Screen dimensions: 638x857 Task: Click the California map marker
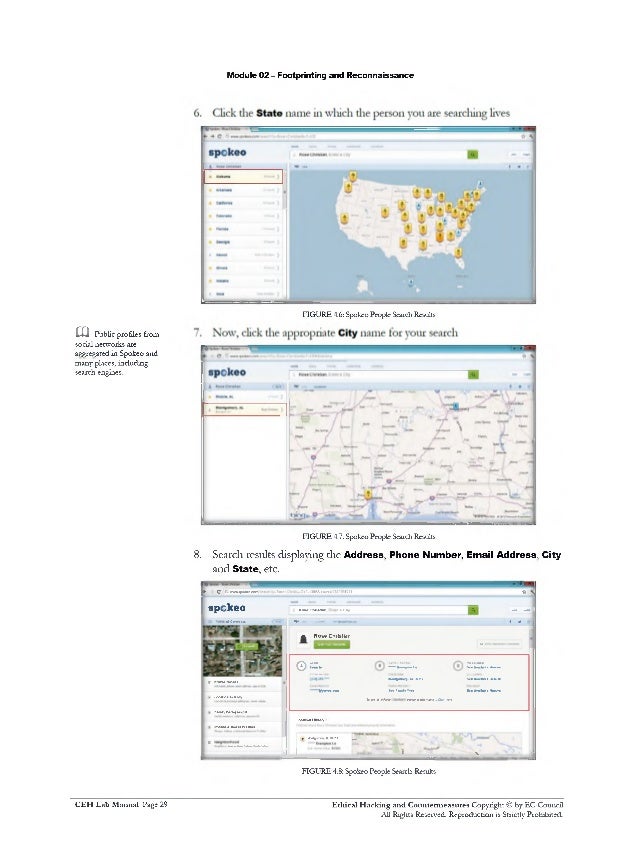(344, 219)
